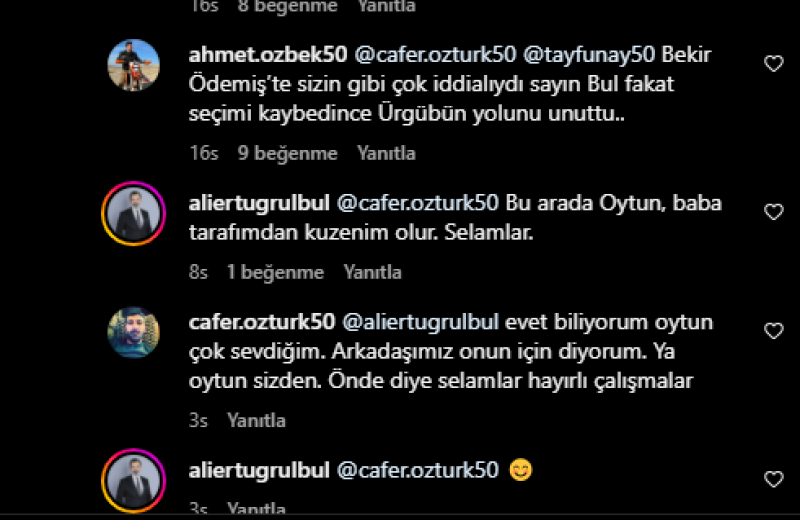
Task: Open cafer.ozturk50 username on his reply
Action: tap(262, 322)
